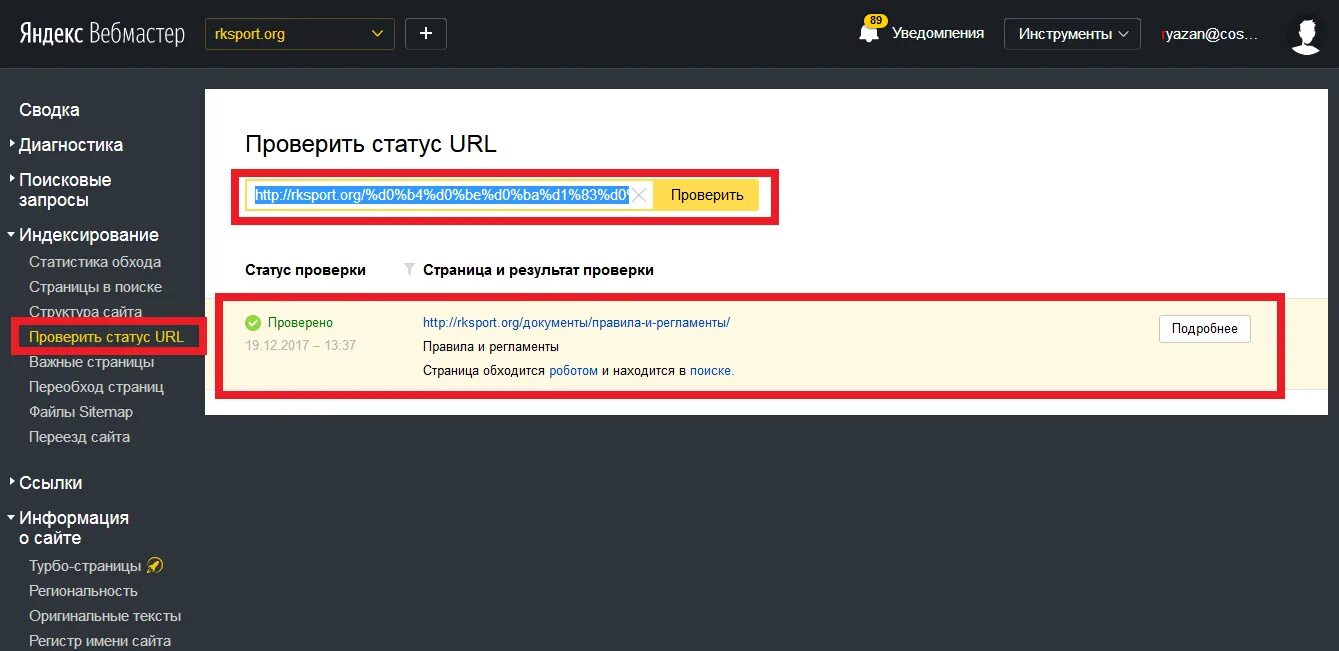
Task: Click the Подробнее button
Action: 1204,328
